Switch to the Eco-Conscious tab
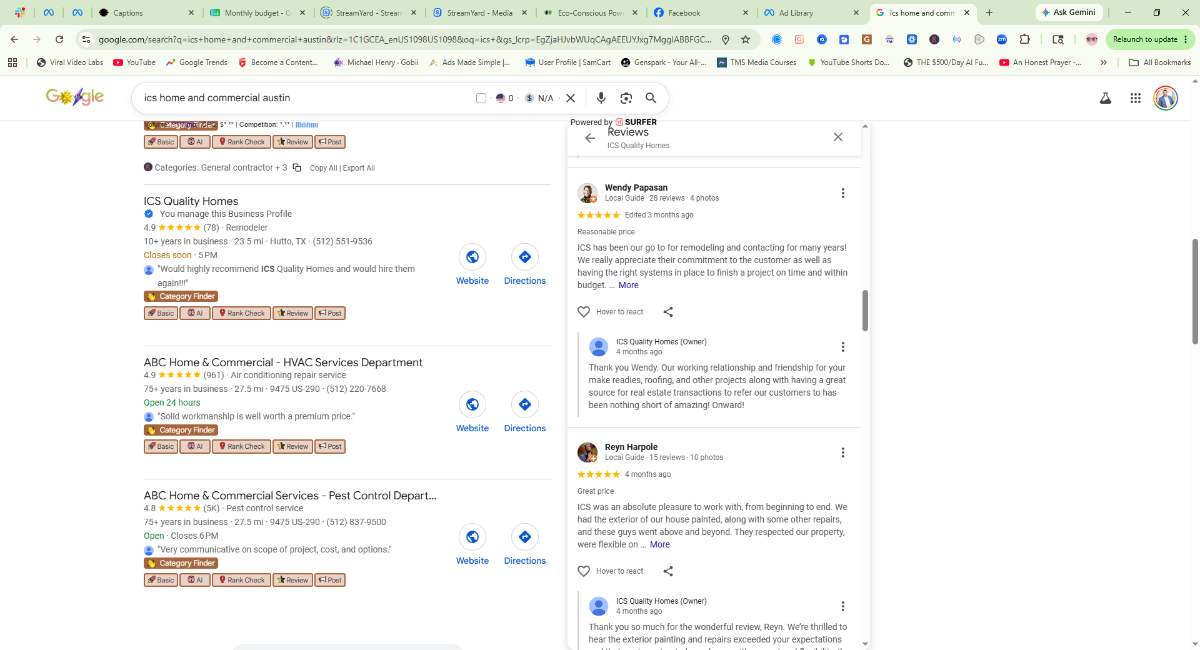Viewport: 1200px width, 650px height. [x=590, y=13]
